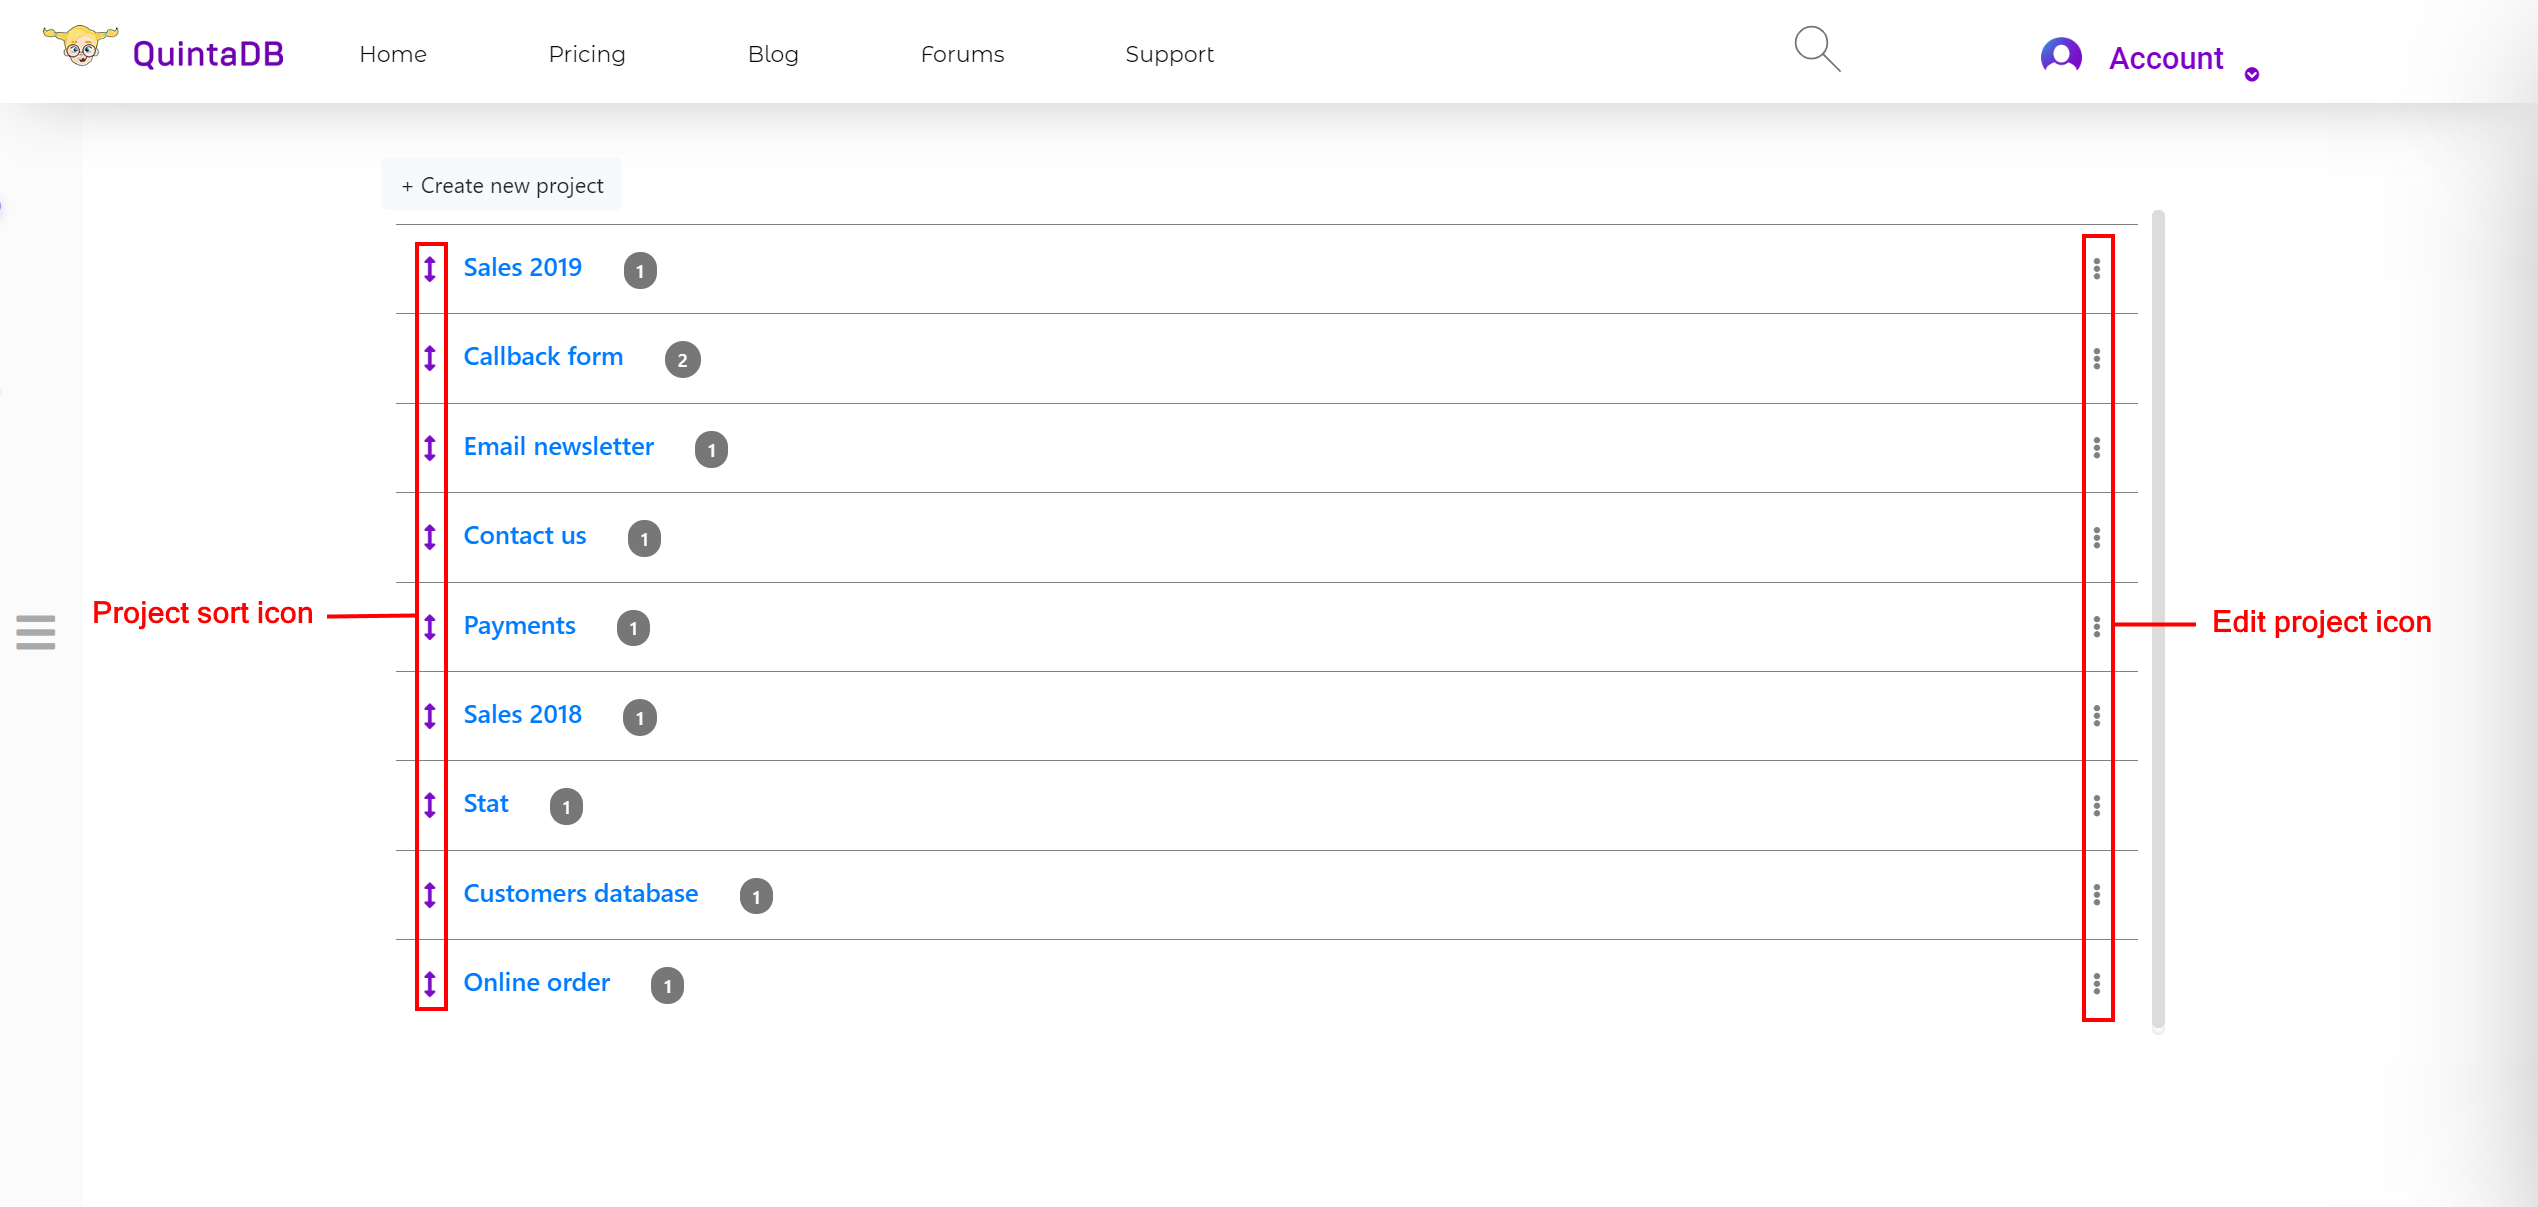The image size is (2538, 1207).
Task: Click the QuintaDB mascot logo
Action: point(80,46)
